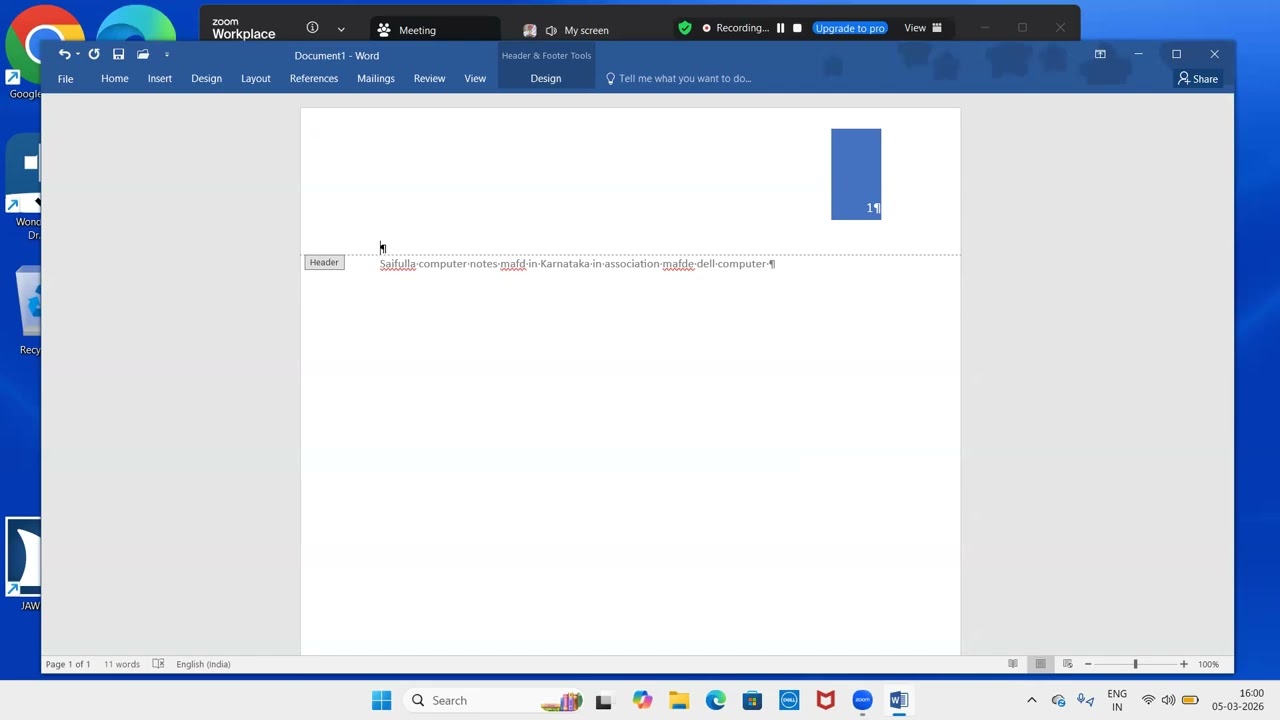The image size is (1280, 720).
Task: Click the 100% zoom level indicator
Action: 1208,664
